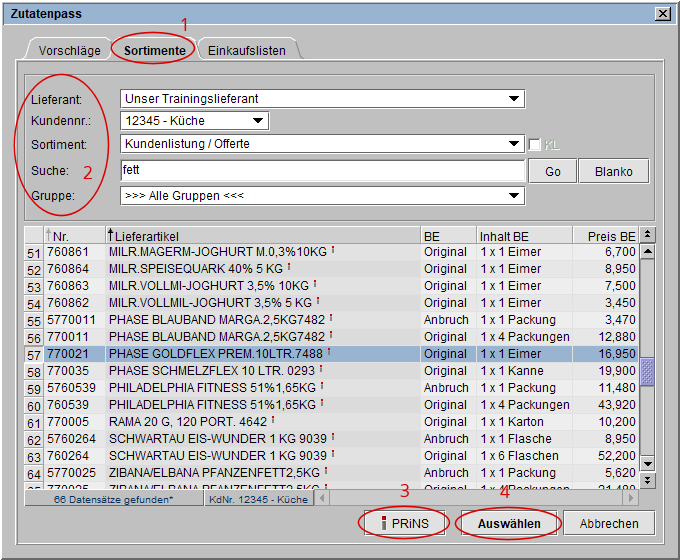This screenshot has width=680, height=560.
Task: Click into the Suche text field
Action: point(320,170)
